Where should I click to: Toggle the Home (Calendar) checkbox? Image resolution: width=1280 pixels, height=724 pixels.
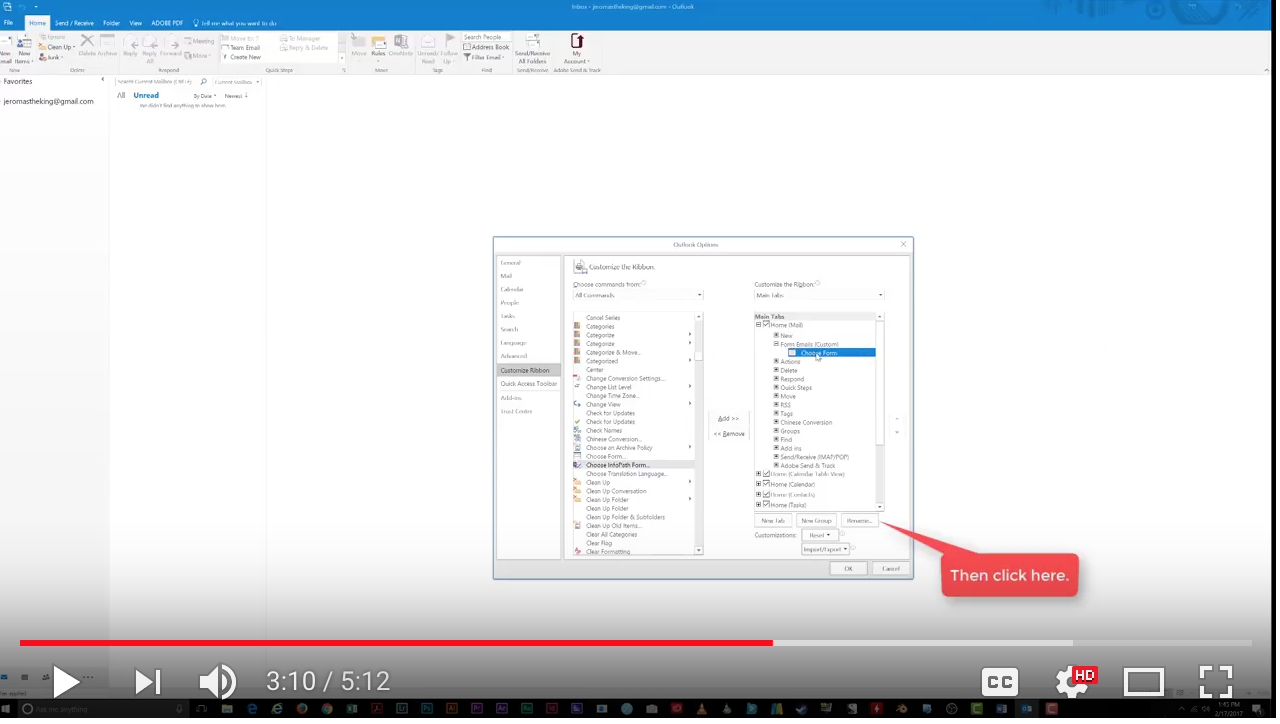click(766, 484)
